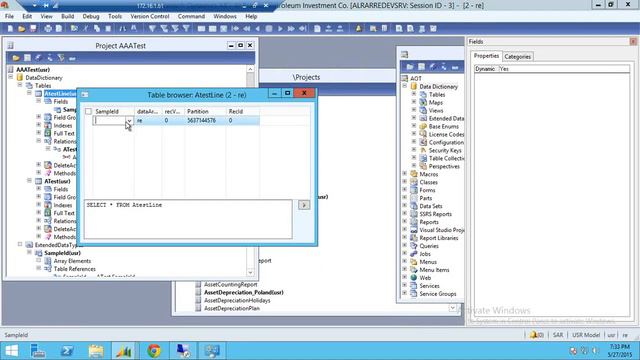This screenshot has width=640, height=360.
Task: Collapse Data Dictionary node in AOT
Action: coord(405,86)
